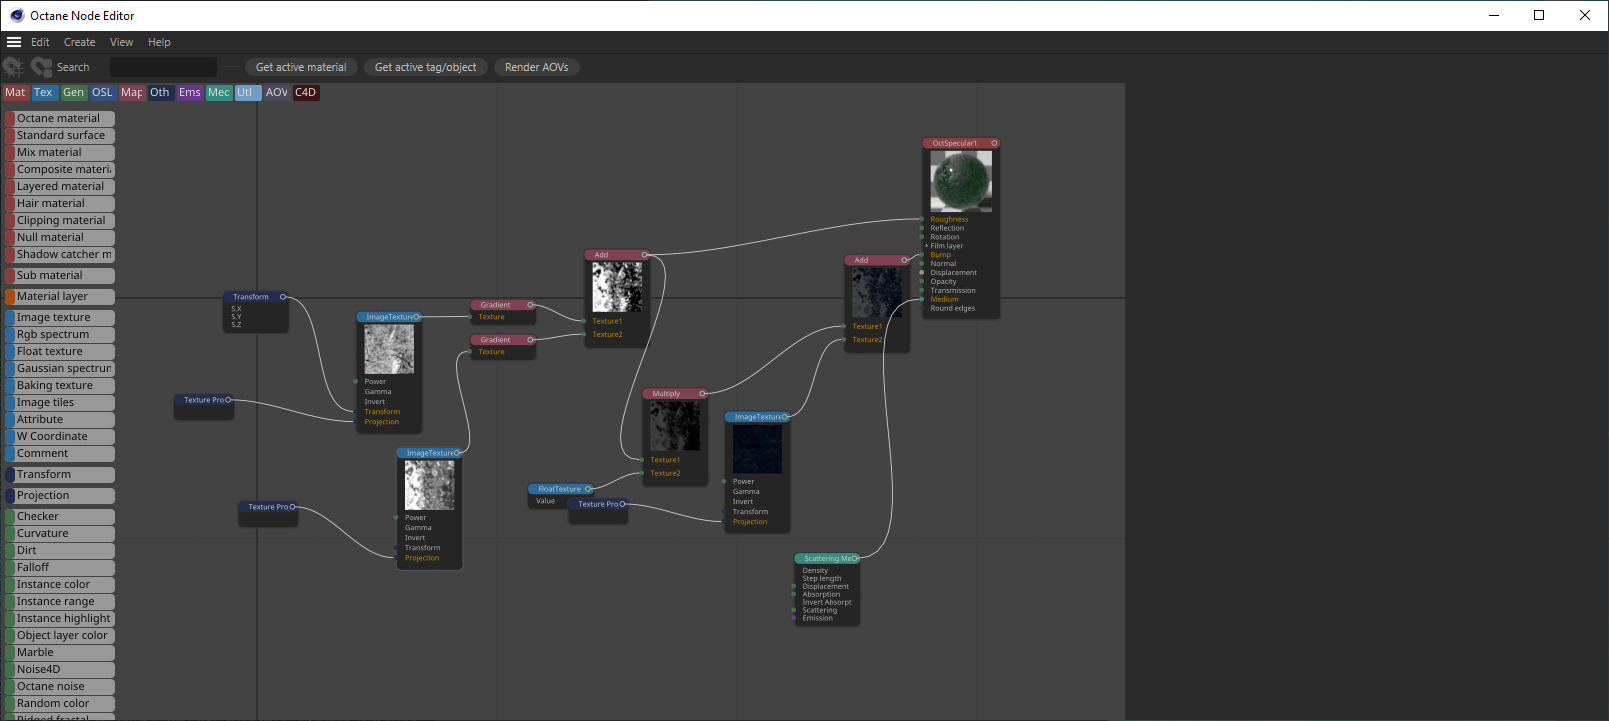Select the Scattering Medium node header
Screen dimensions: 1609x721
[x=826, y=559]
